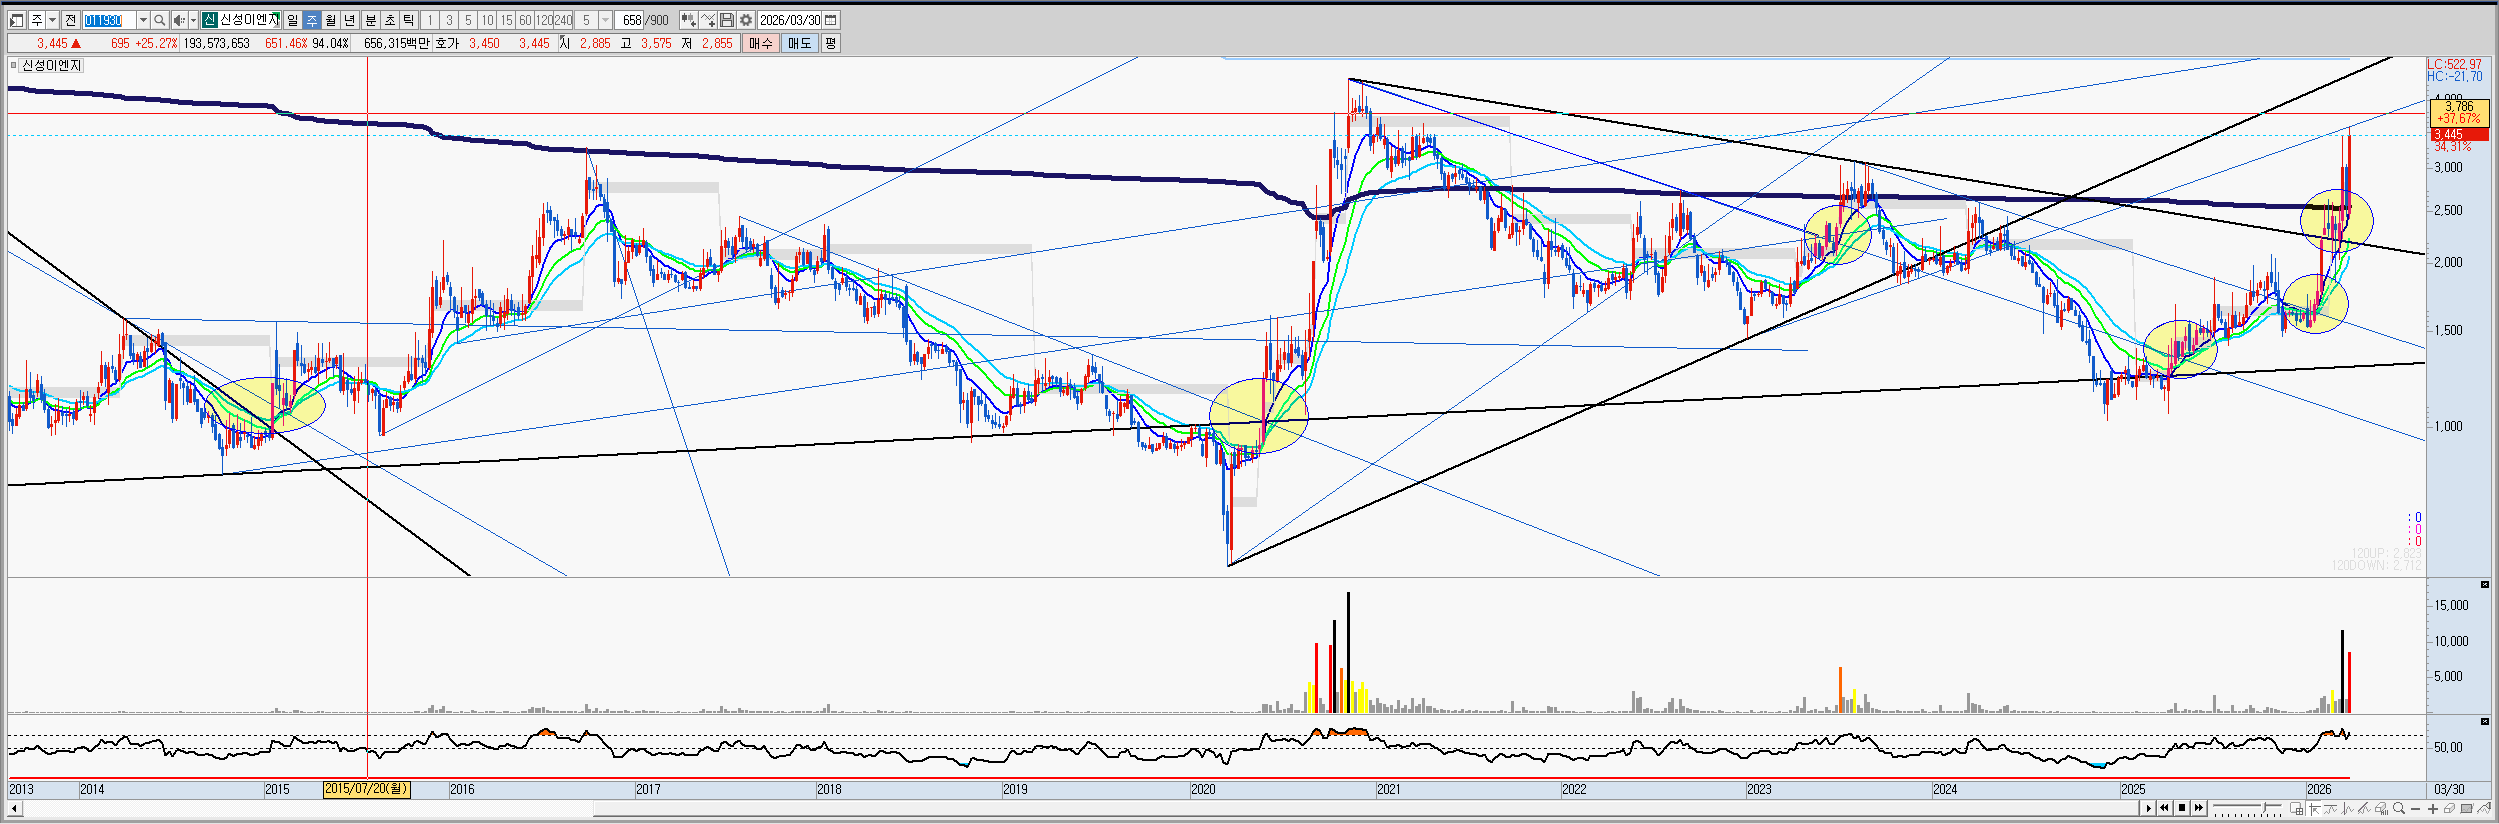The width and height of the screenshot is (2499, 824).
Task: Click the zoom out minus icon
Action: coord(2416,808)
